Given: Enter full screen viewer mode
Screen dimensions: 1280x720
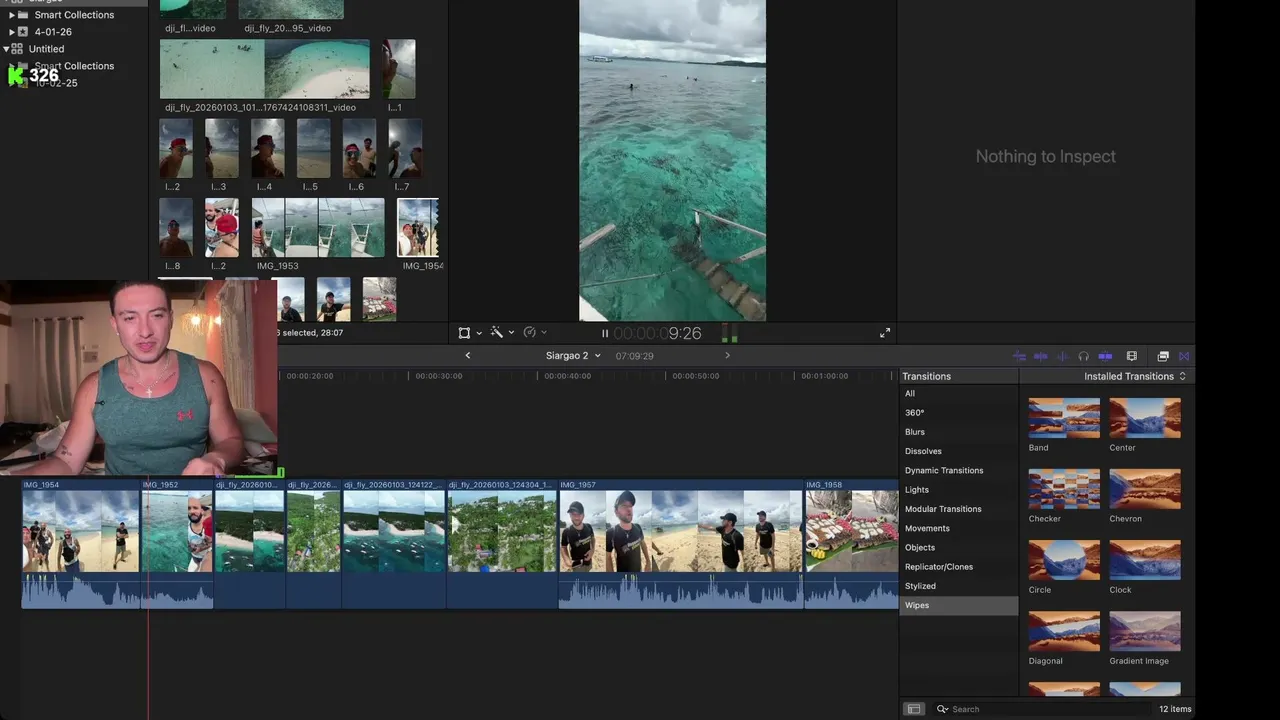Looking at the screenshot, I should tap(885, 333).
